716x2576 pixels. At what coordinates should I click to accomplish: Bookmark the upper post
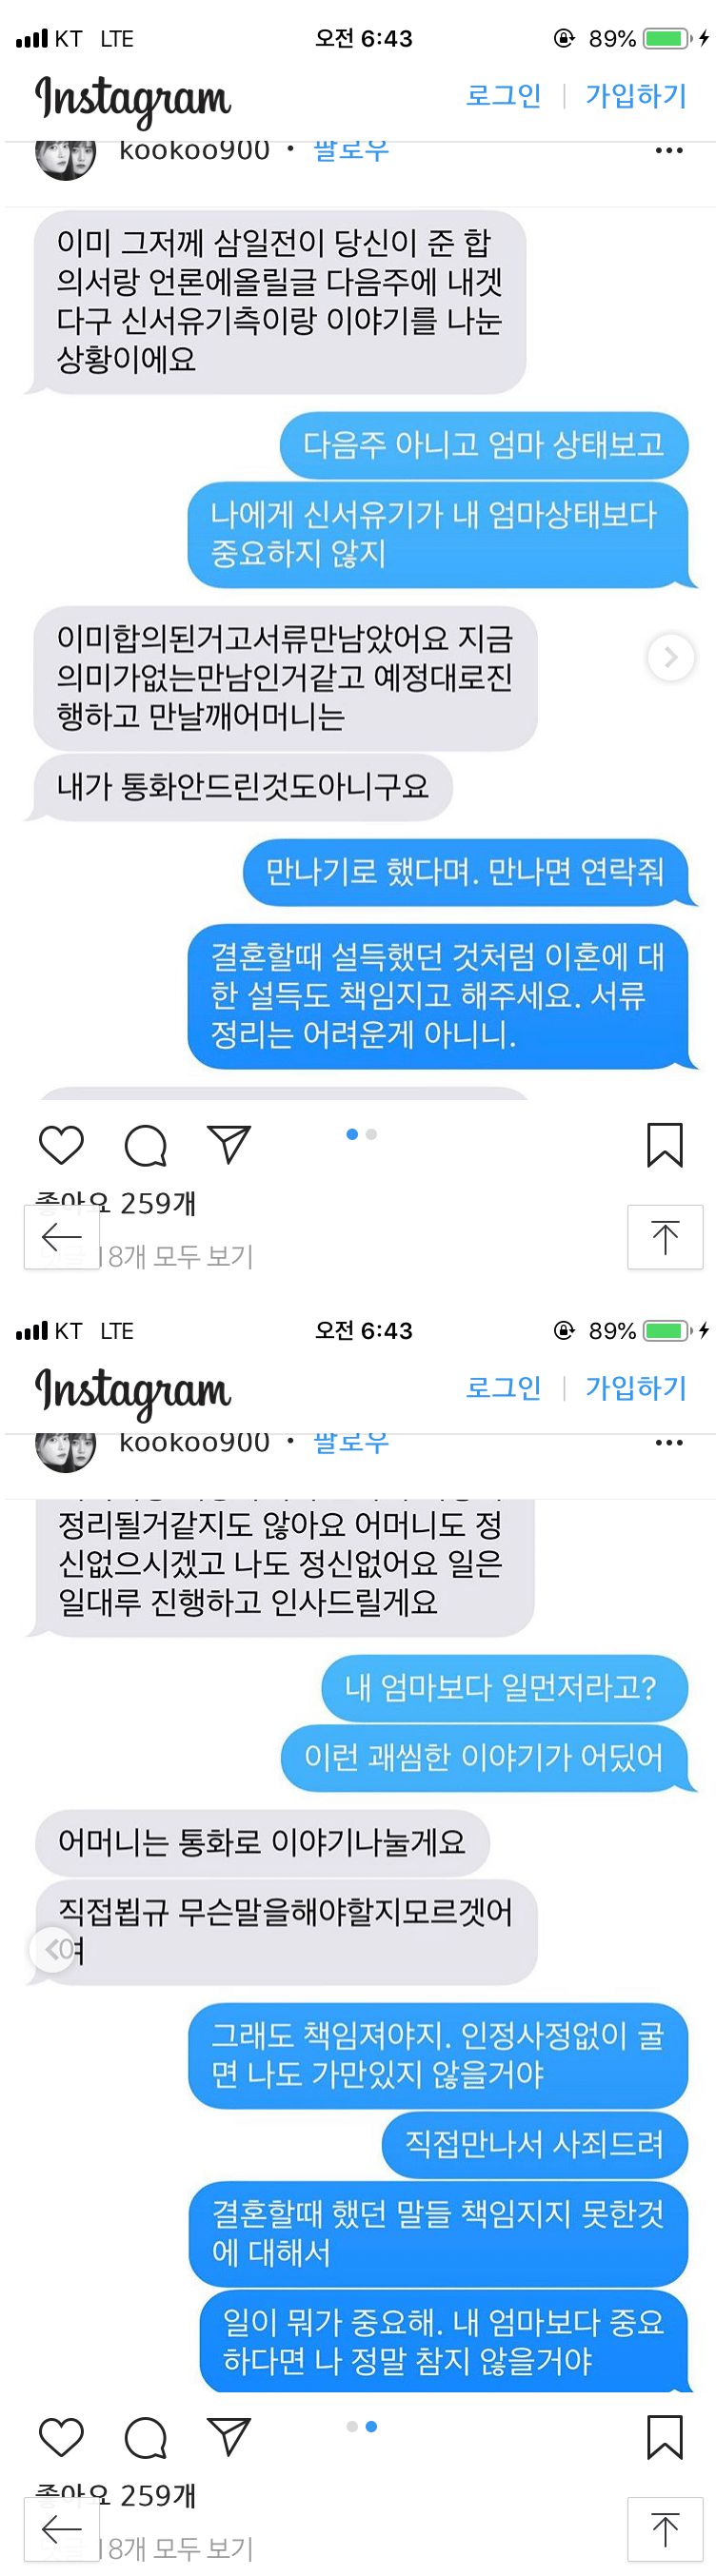(664, 1145)
